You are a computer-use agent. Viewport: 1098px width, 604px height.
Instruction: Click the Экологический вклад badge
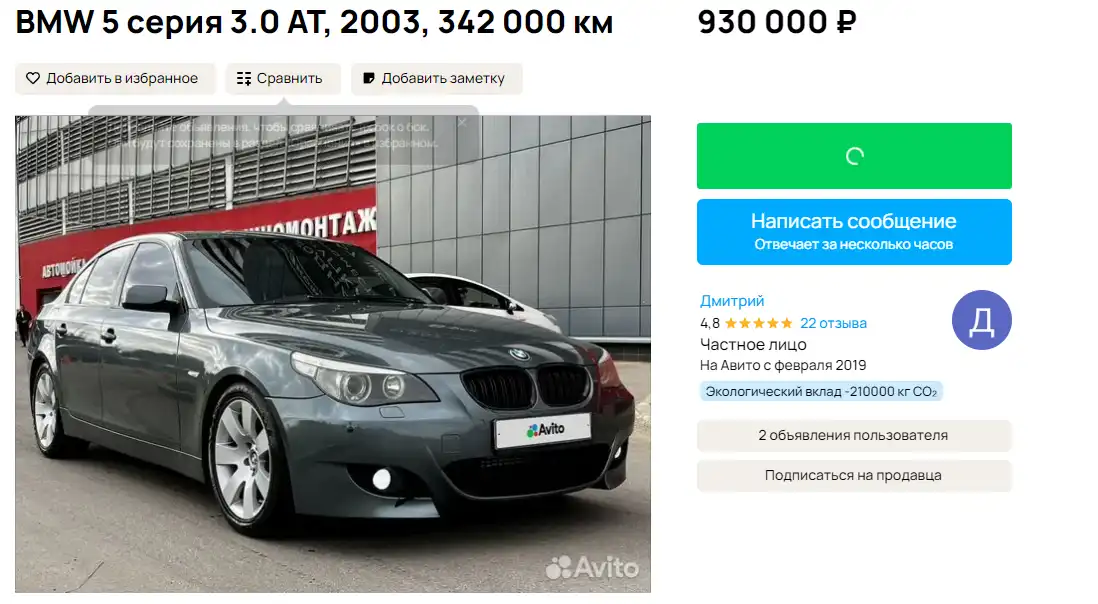[x=821, y=391]
